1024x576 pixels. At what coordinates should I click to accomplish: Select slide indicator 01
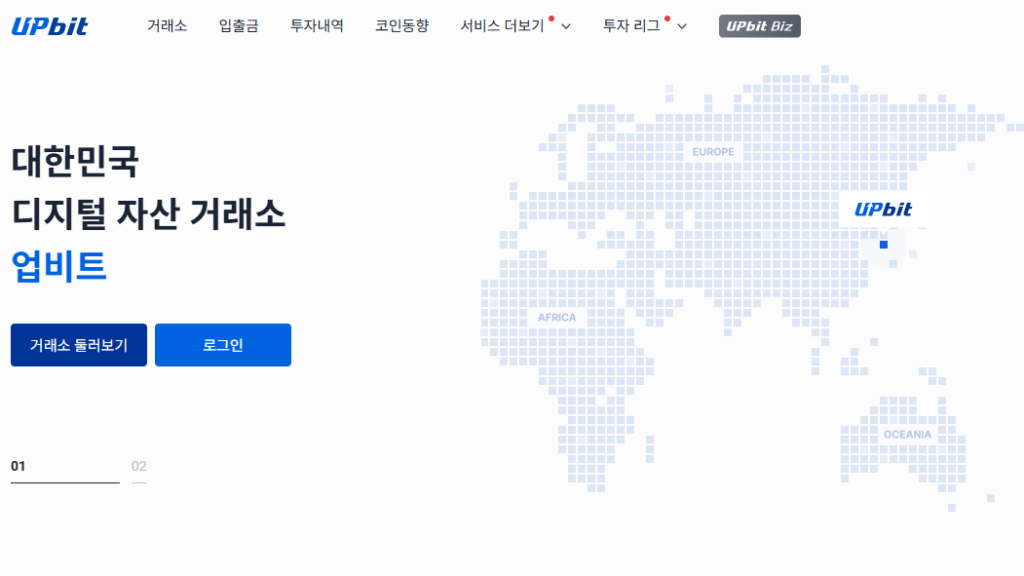pos(18,466)
